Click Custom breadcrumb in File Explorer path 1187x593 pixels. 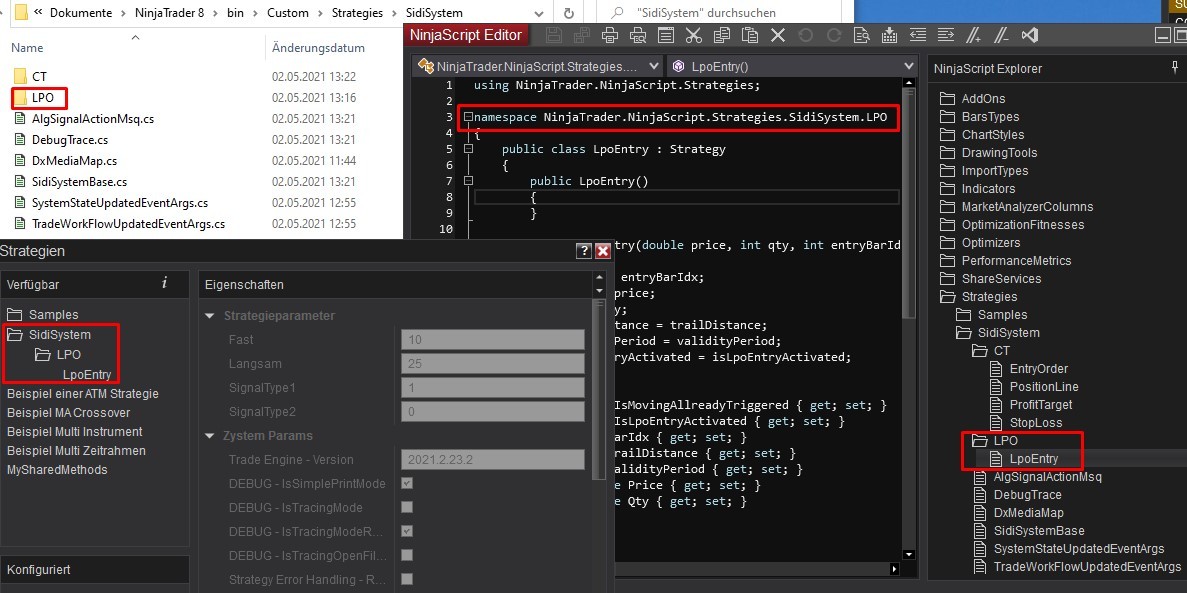[x=288, y=13]
